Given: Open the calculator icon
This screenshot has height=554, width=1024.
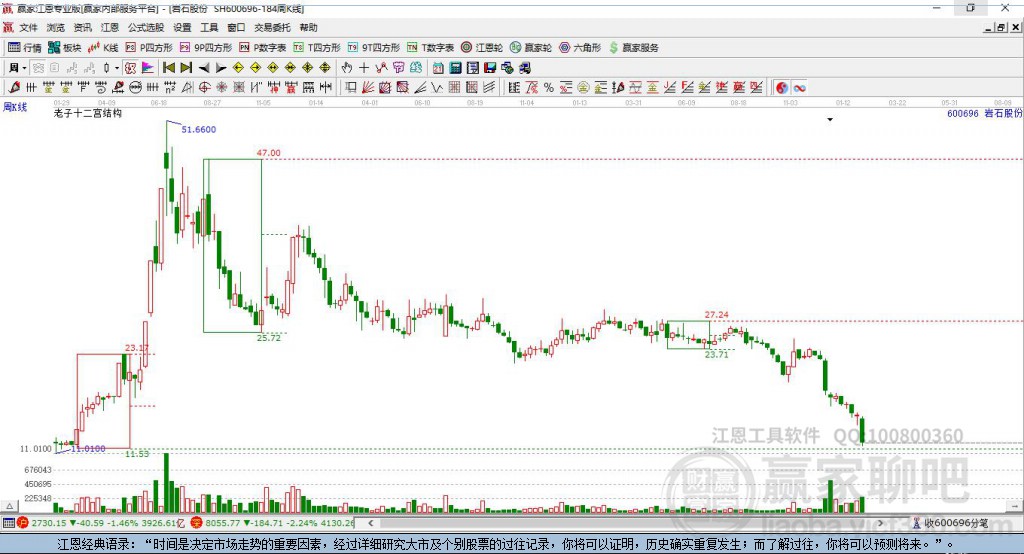Looking at the screenshot, I should (456, 68).
